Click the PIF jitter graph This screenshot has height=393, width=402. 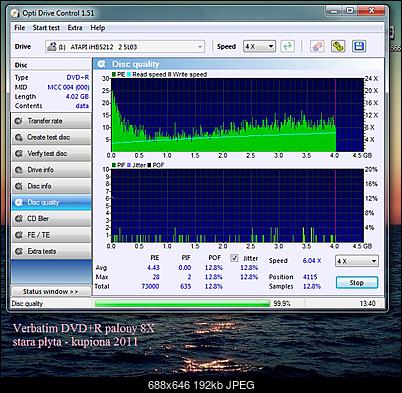click(x=237, y=206)
